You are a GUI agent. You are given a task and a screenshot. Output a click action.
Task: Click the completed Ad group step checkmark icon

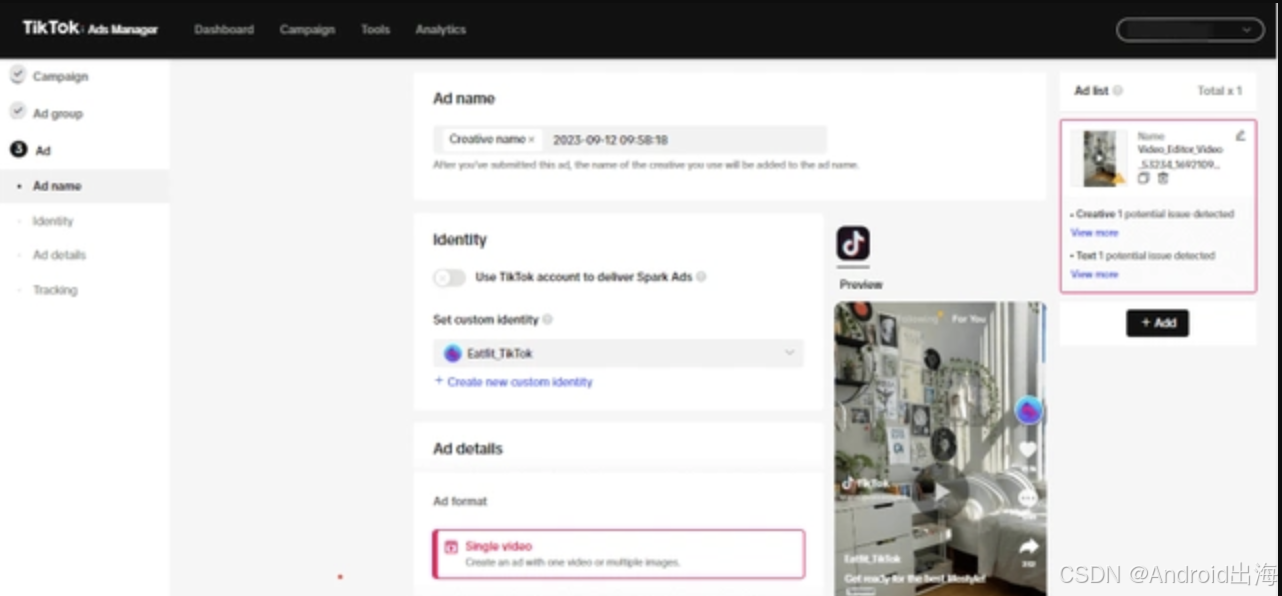click(17, 112)
